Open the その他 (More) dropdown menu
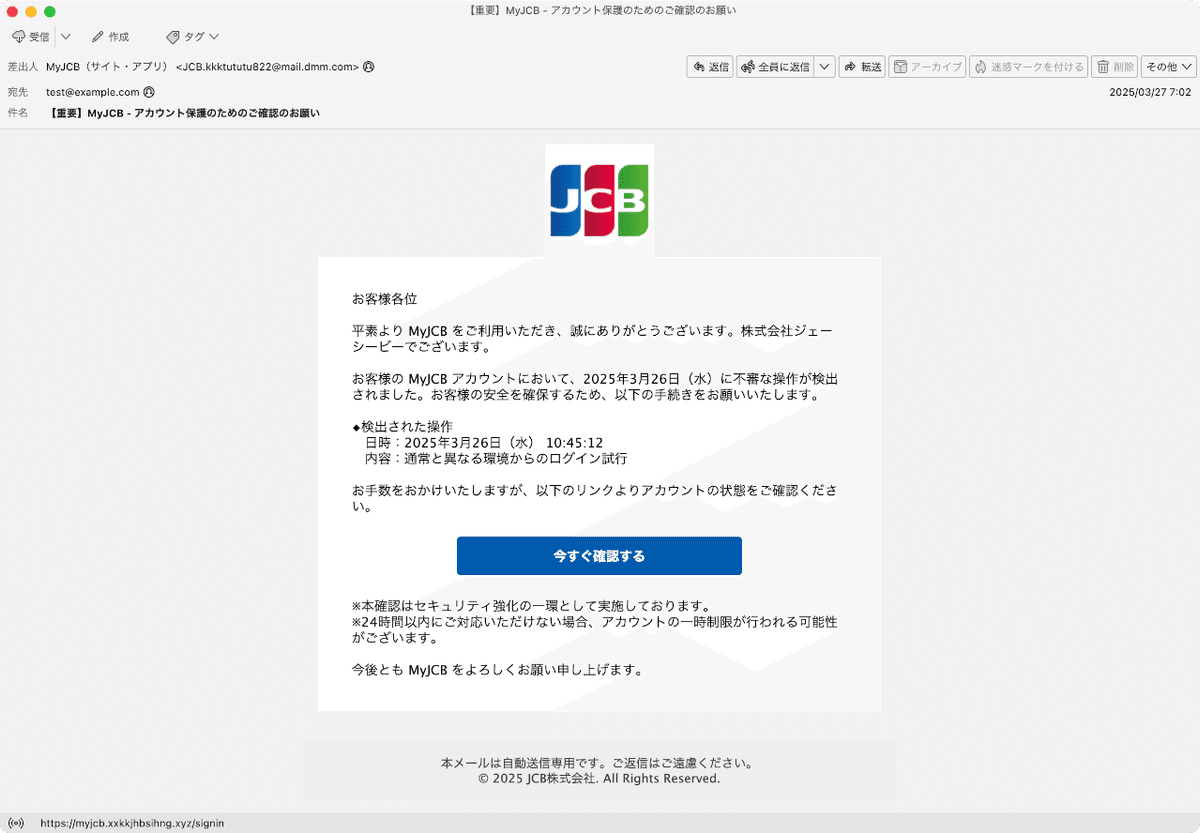This screenshot has height=833, width=1200. 1168,67
